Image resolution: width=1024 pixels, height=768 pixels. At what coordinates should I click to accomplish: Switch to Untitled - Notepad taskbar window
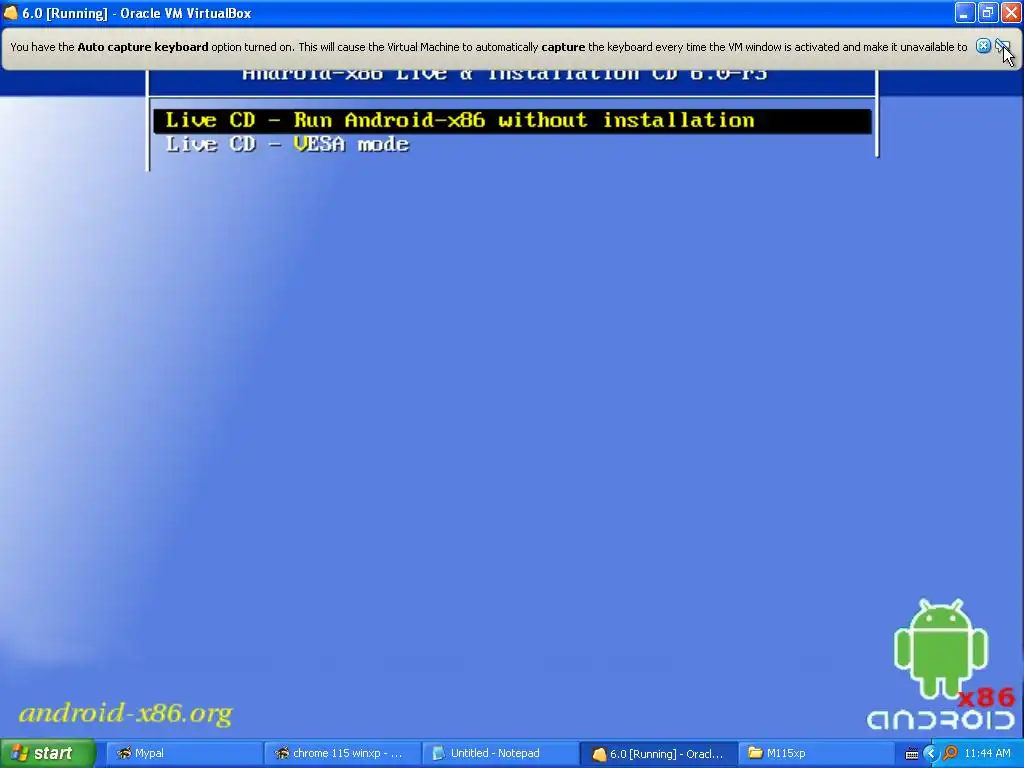point(501,754)
